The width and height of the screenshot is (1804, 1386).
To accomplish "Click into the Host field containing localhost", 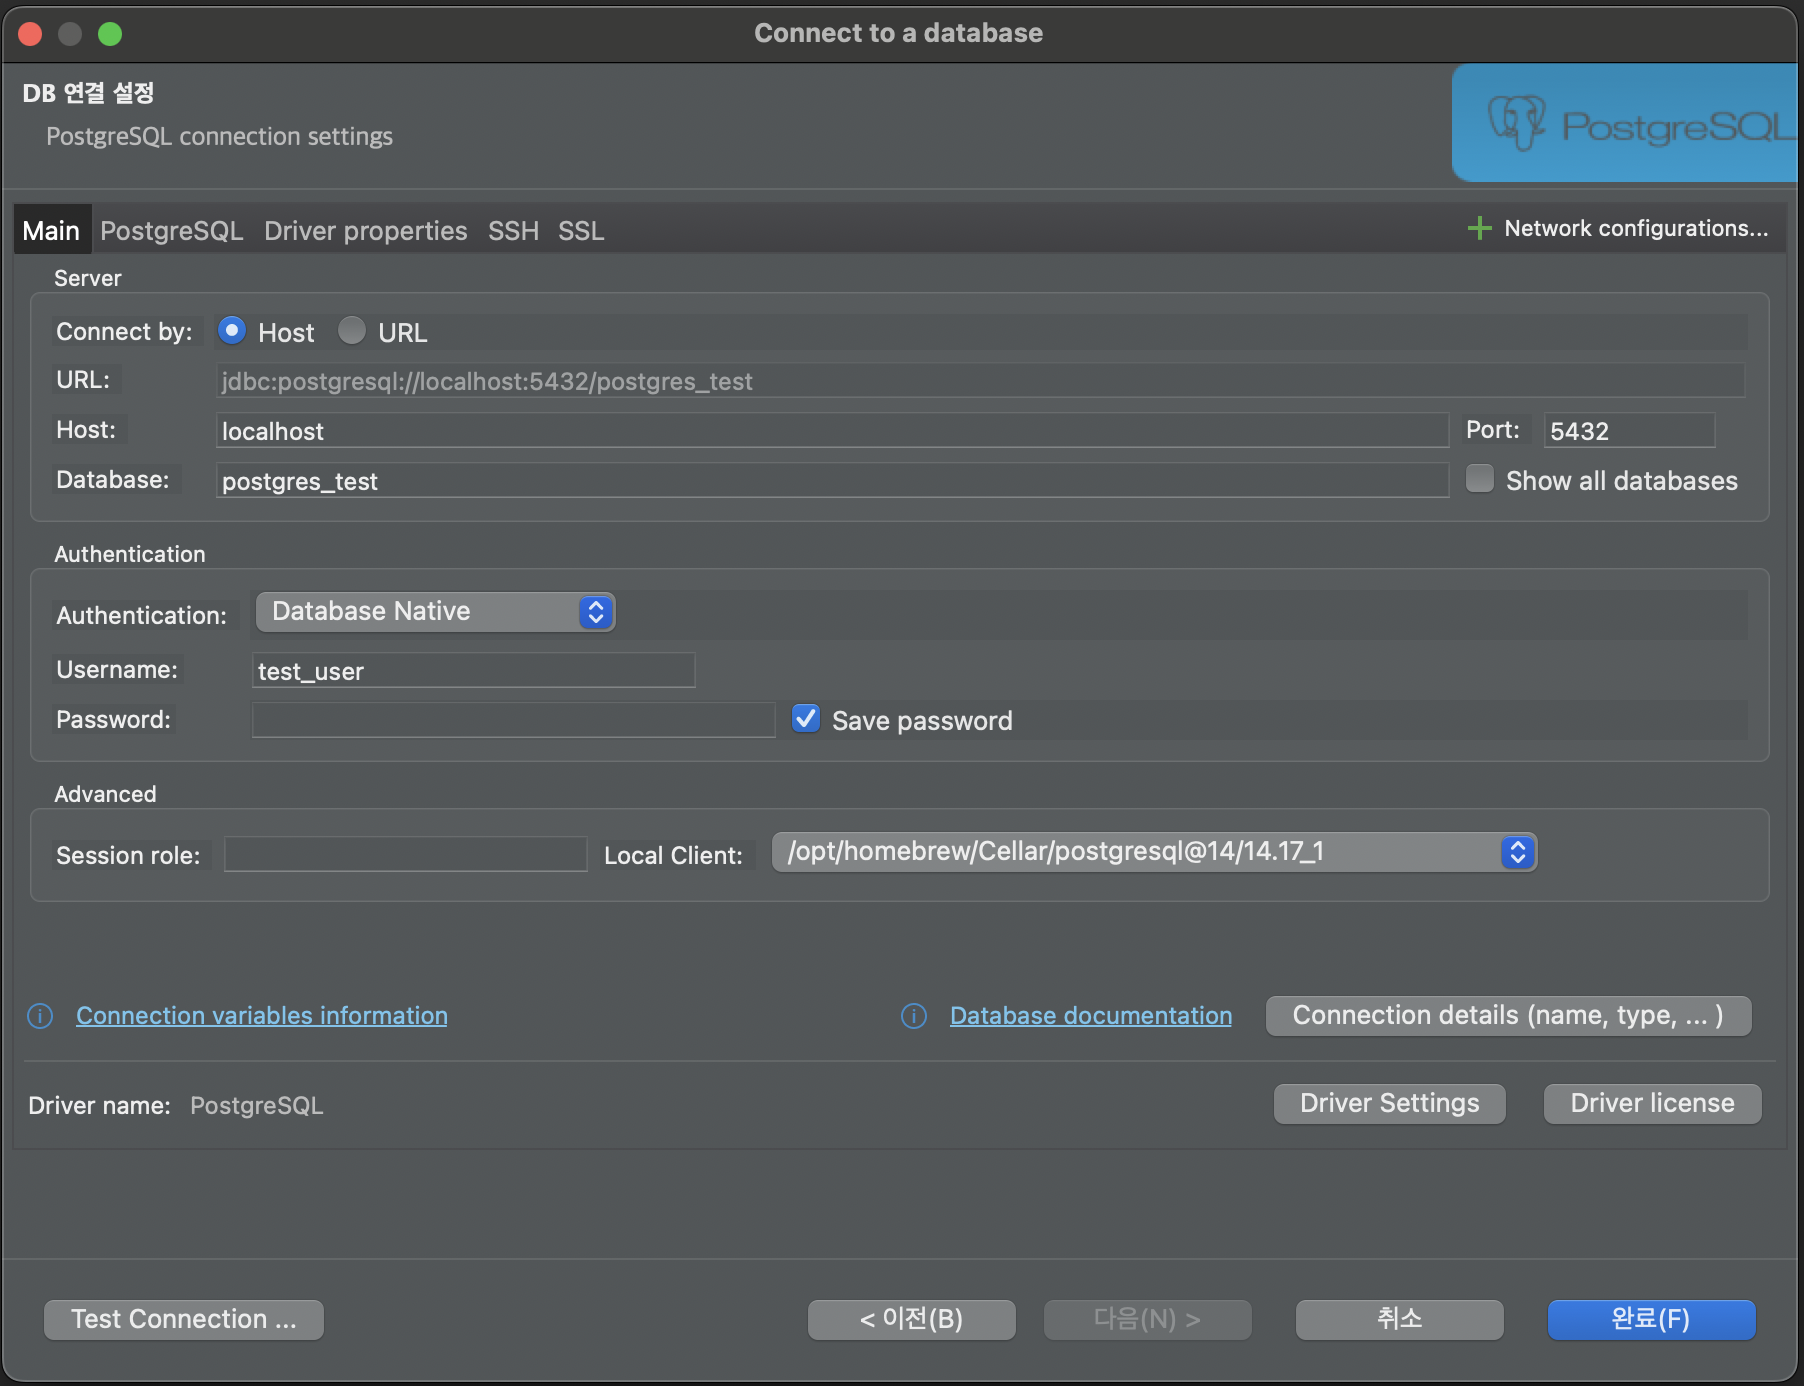I will [x=832, y=430].
